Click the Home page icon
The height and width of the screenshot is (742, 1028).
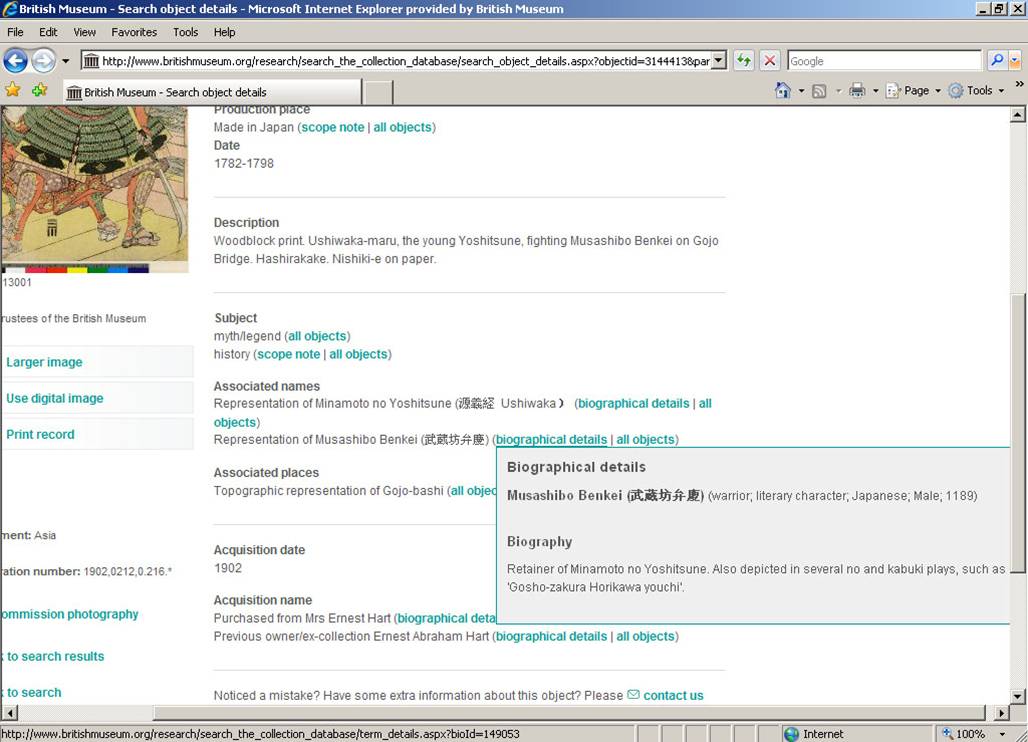pyautogui.click(x=783, y=91)
